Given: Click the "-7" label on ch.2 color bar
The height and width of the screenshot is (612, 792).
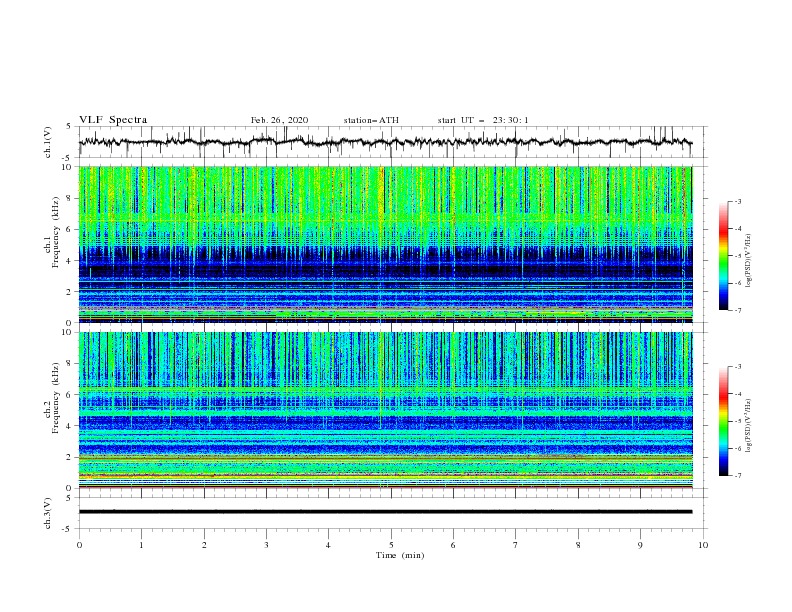Looking at the screenshot, I should [737, 476].
